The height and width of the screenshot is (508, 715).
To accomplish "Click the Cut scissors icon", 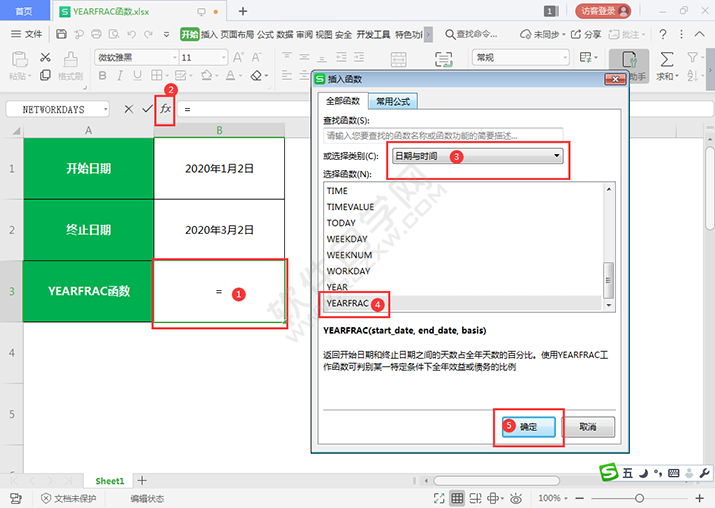I will [45, 57].
